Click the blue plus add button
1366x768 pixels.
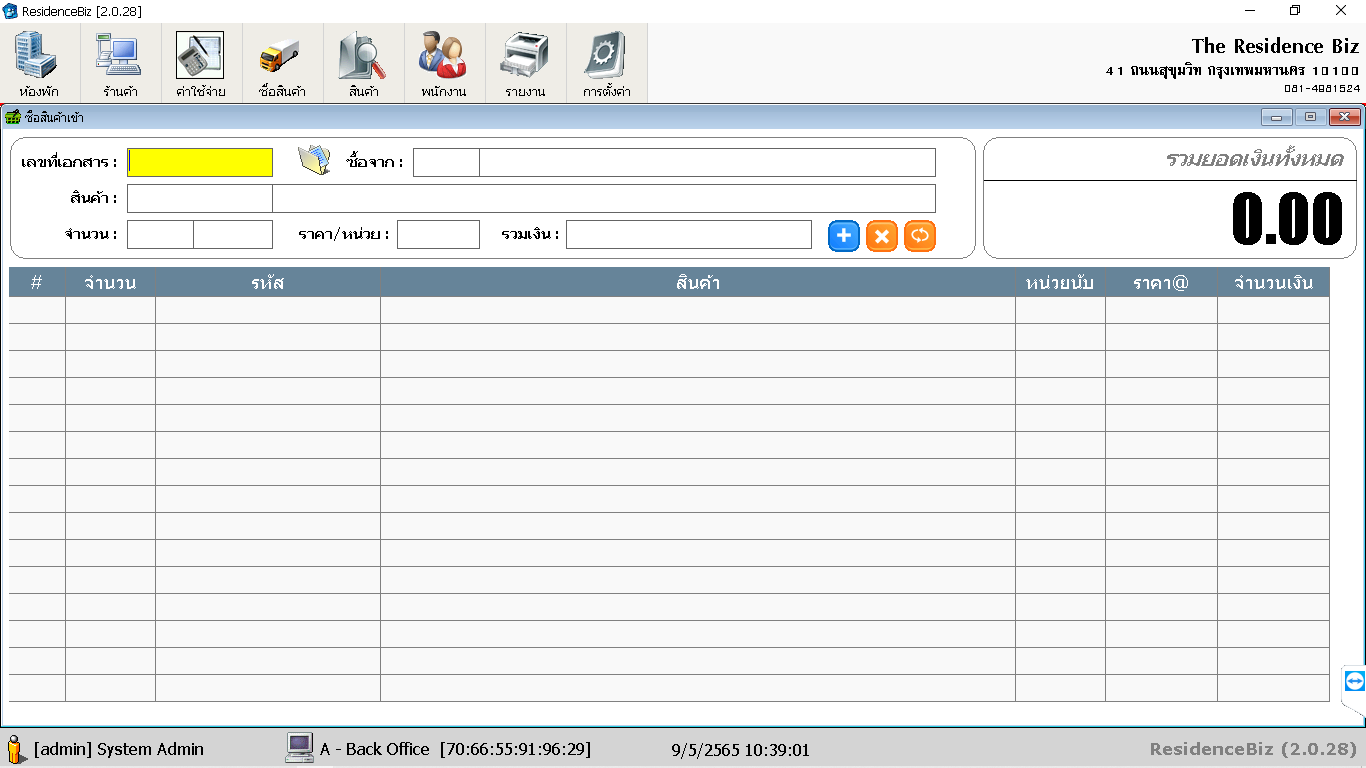click(x=844, y=236)
